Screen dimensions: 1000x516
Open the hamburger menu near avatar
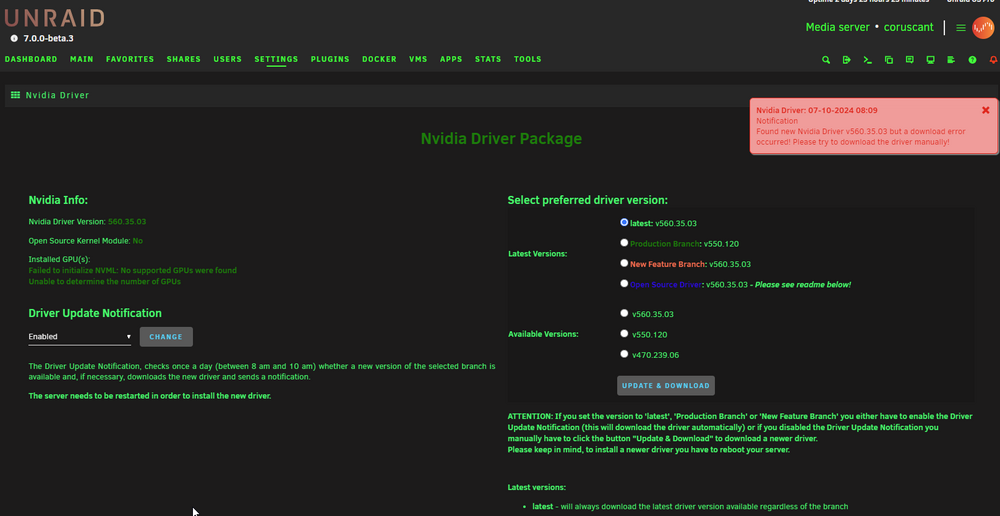(x=960, y=28)
